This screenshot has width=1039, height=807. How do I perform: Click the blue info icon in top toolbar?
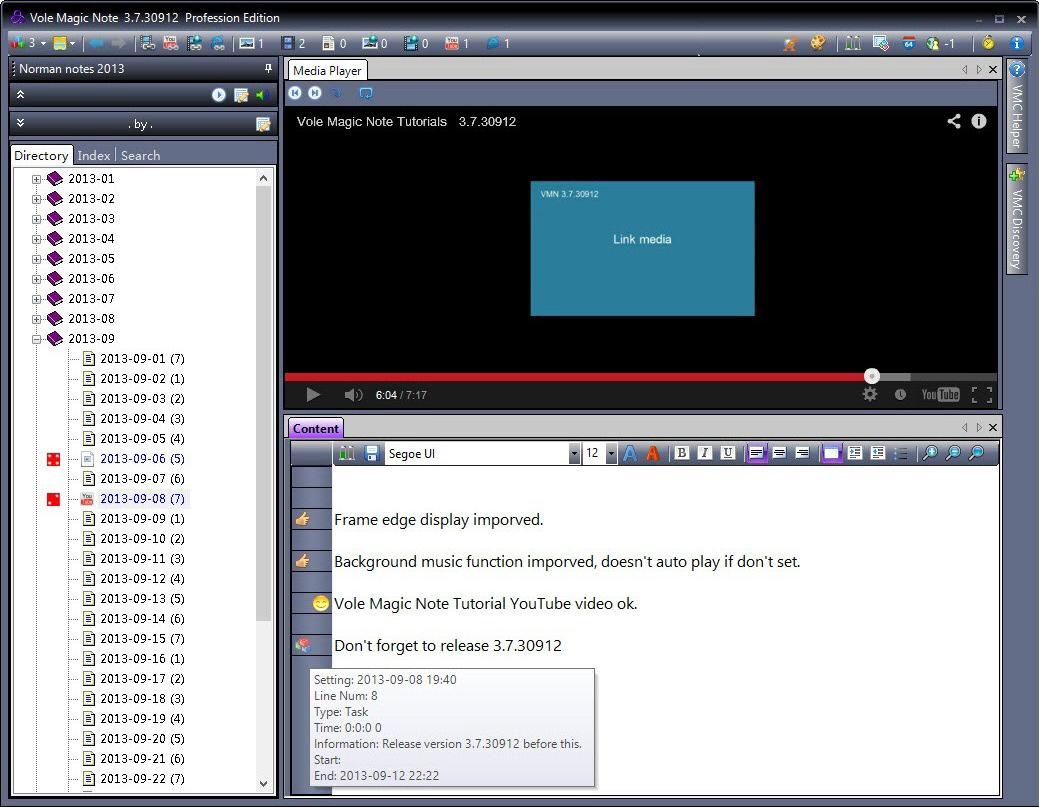(x=1016, y=43)
